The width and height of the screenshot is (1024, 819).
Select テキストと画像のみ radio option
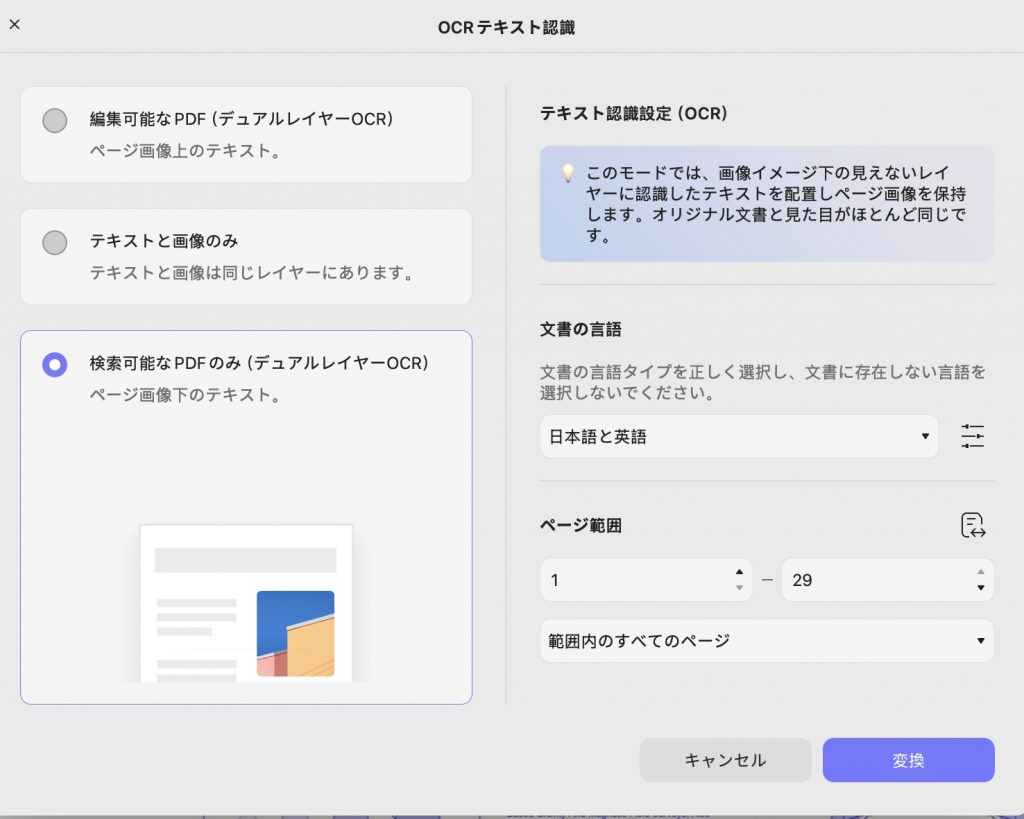[x=55, y=243]
